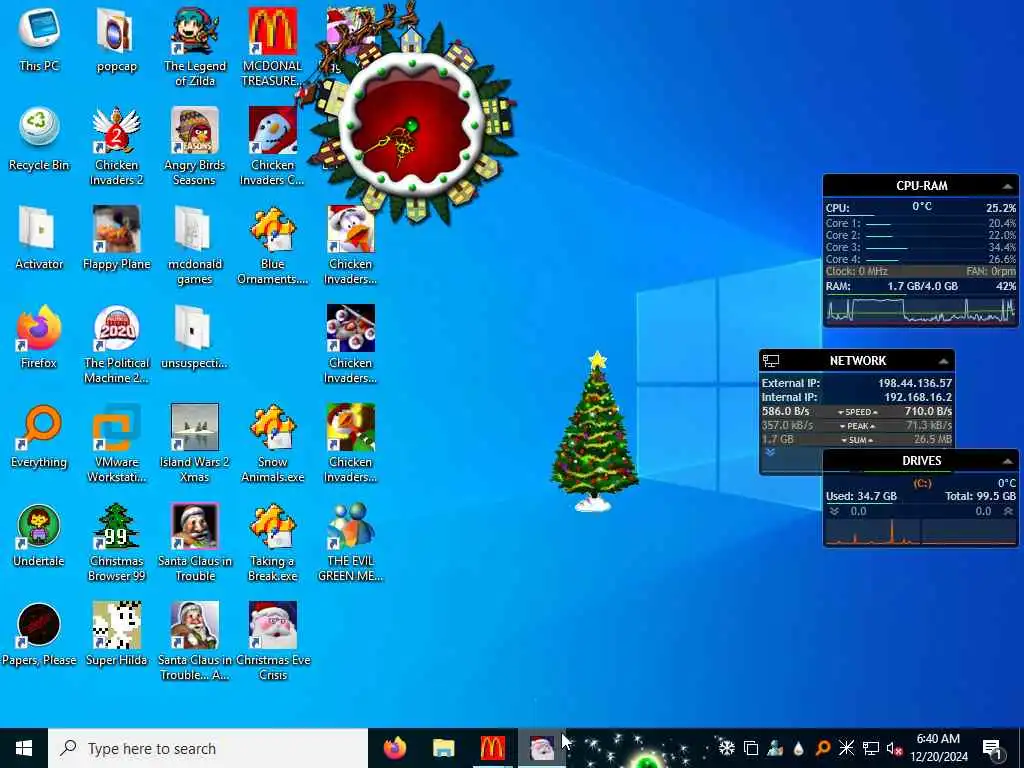
Task: Open the This PC desktop icon
Action: [x=39, y=39]
